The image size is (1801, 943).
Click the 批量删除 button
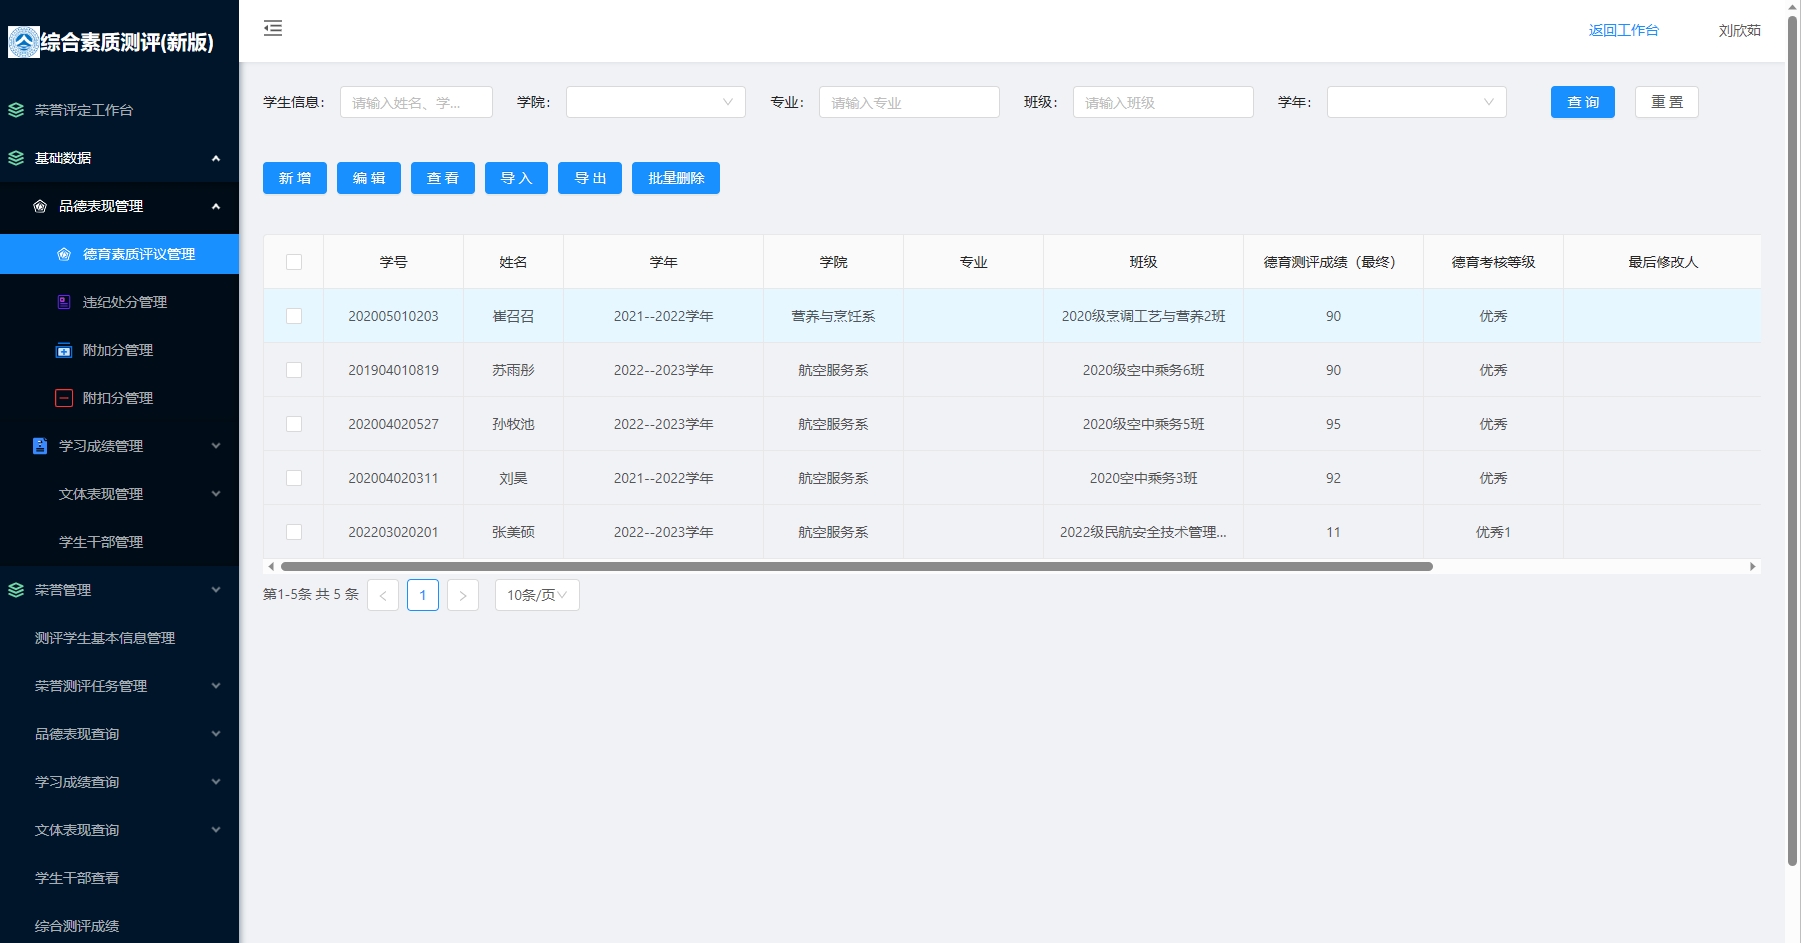click(x=676, y=178)
